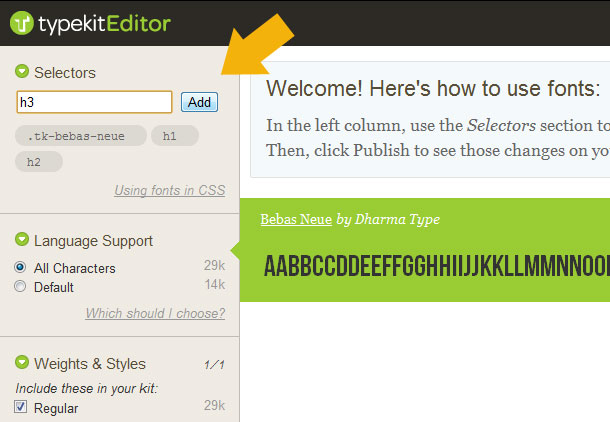Screen dimensions: 610x422
Task: Toggle the Regular weight checkbox
Action: [21, 407]
